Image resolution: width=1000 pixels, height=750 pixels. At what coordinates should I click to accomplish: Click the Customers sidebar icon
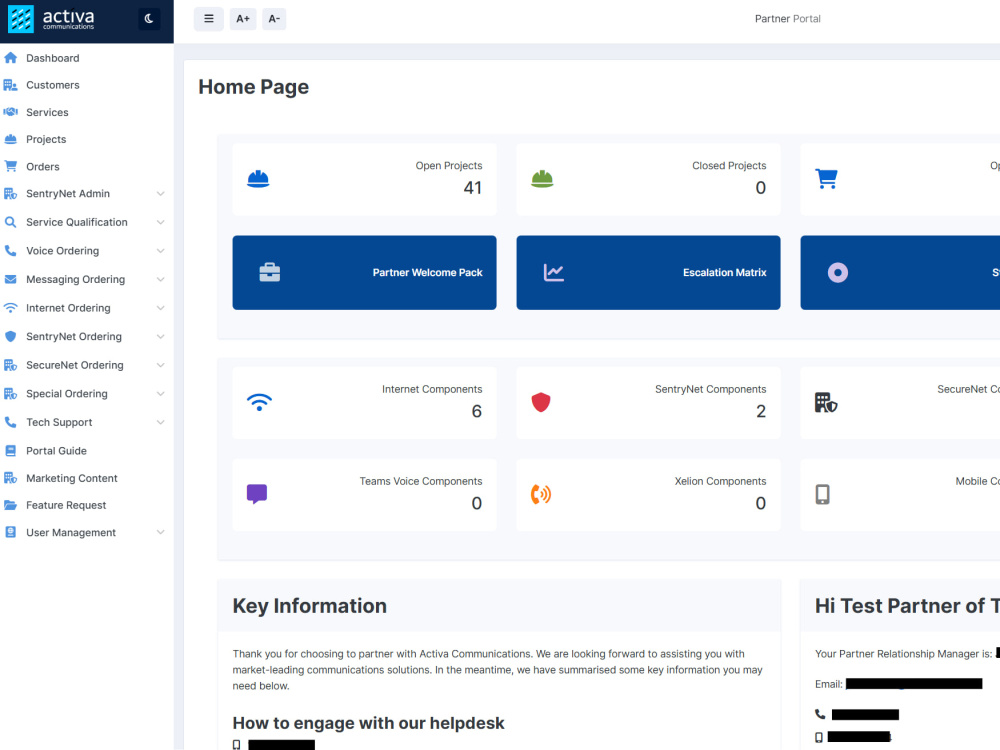10,85
